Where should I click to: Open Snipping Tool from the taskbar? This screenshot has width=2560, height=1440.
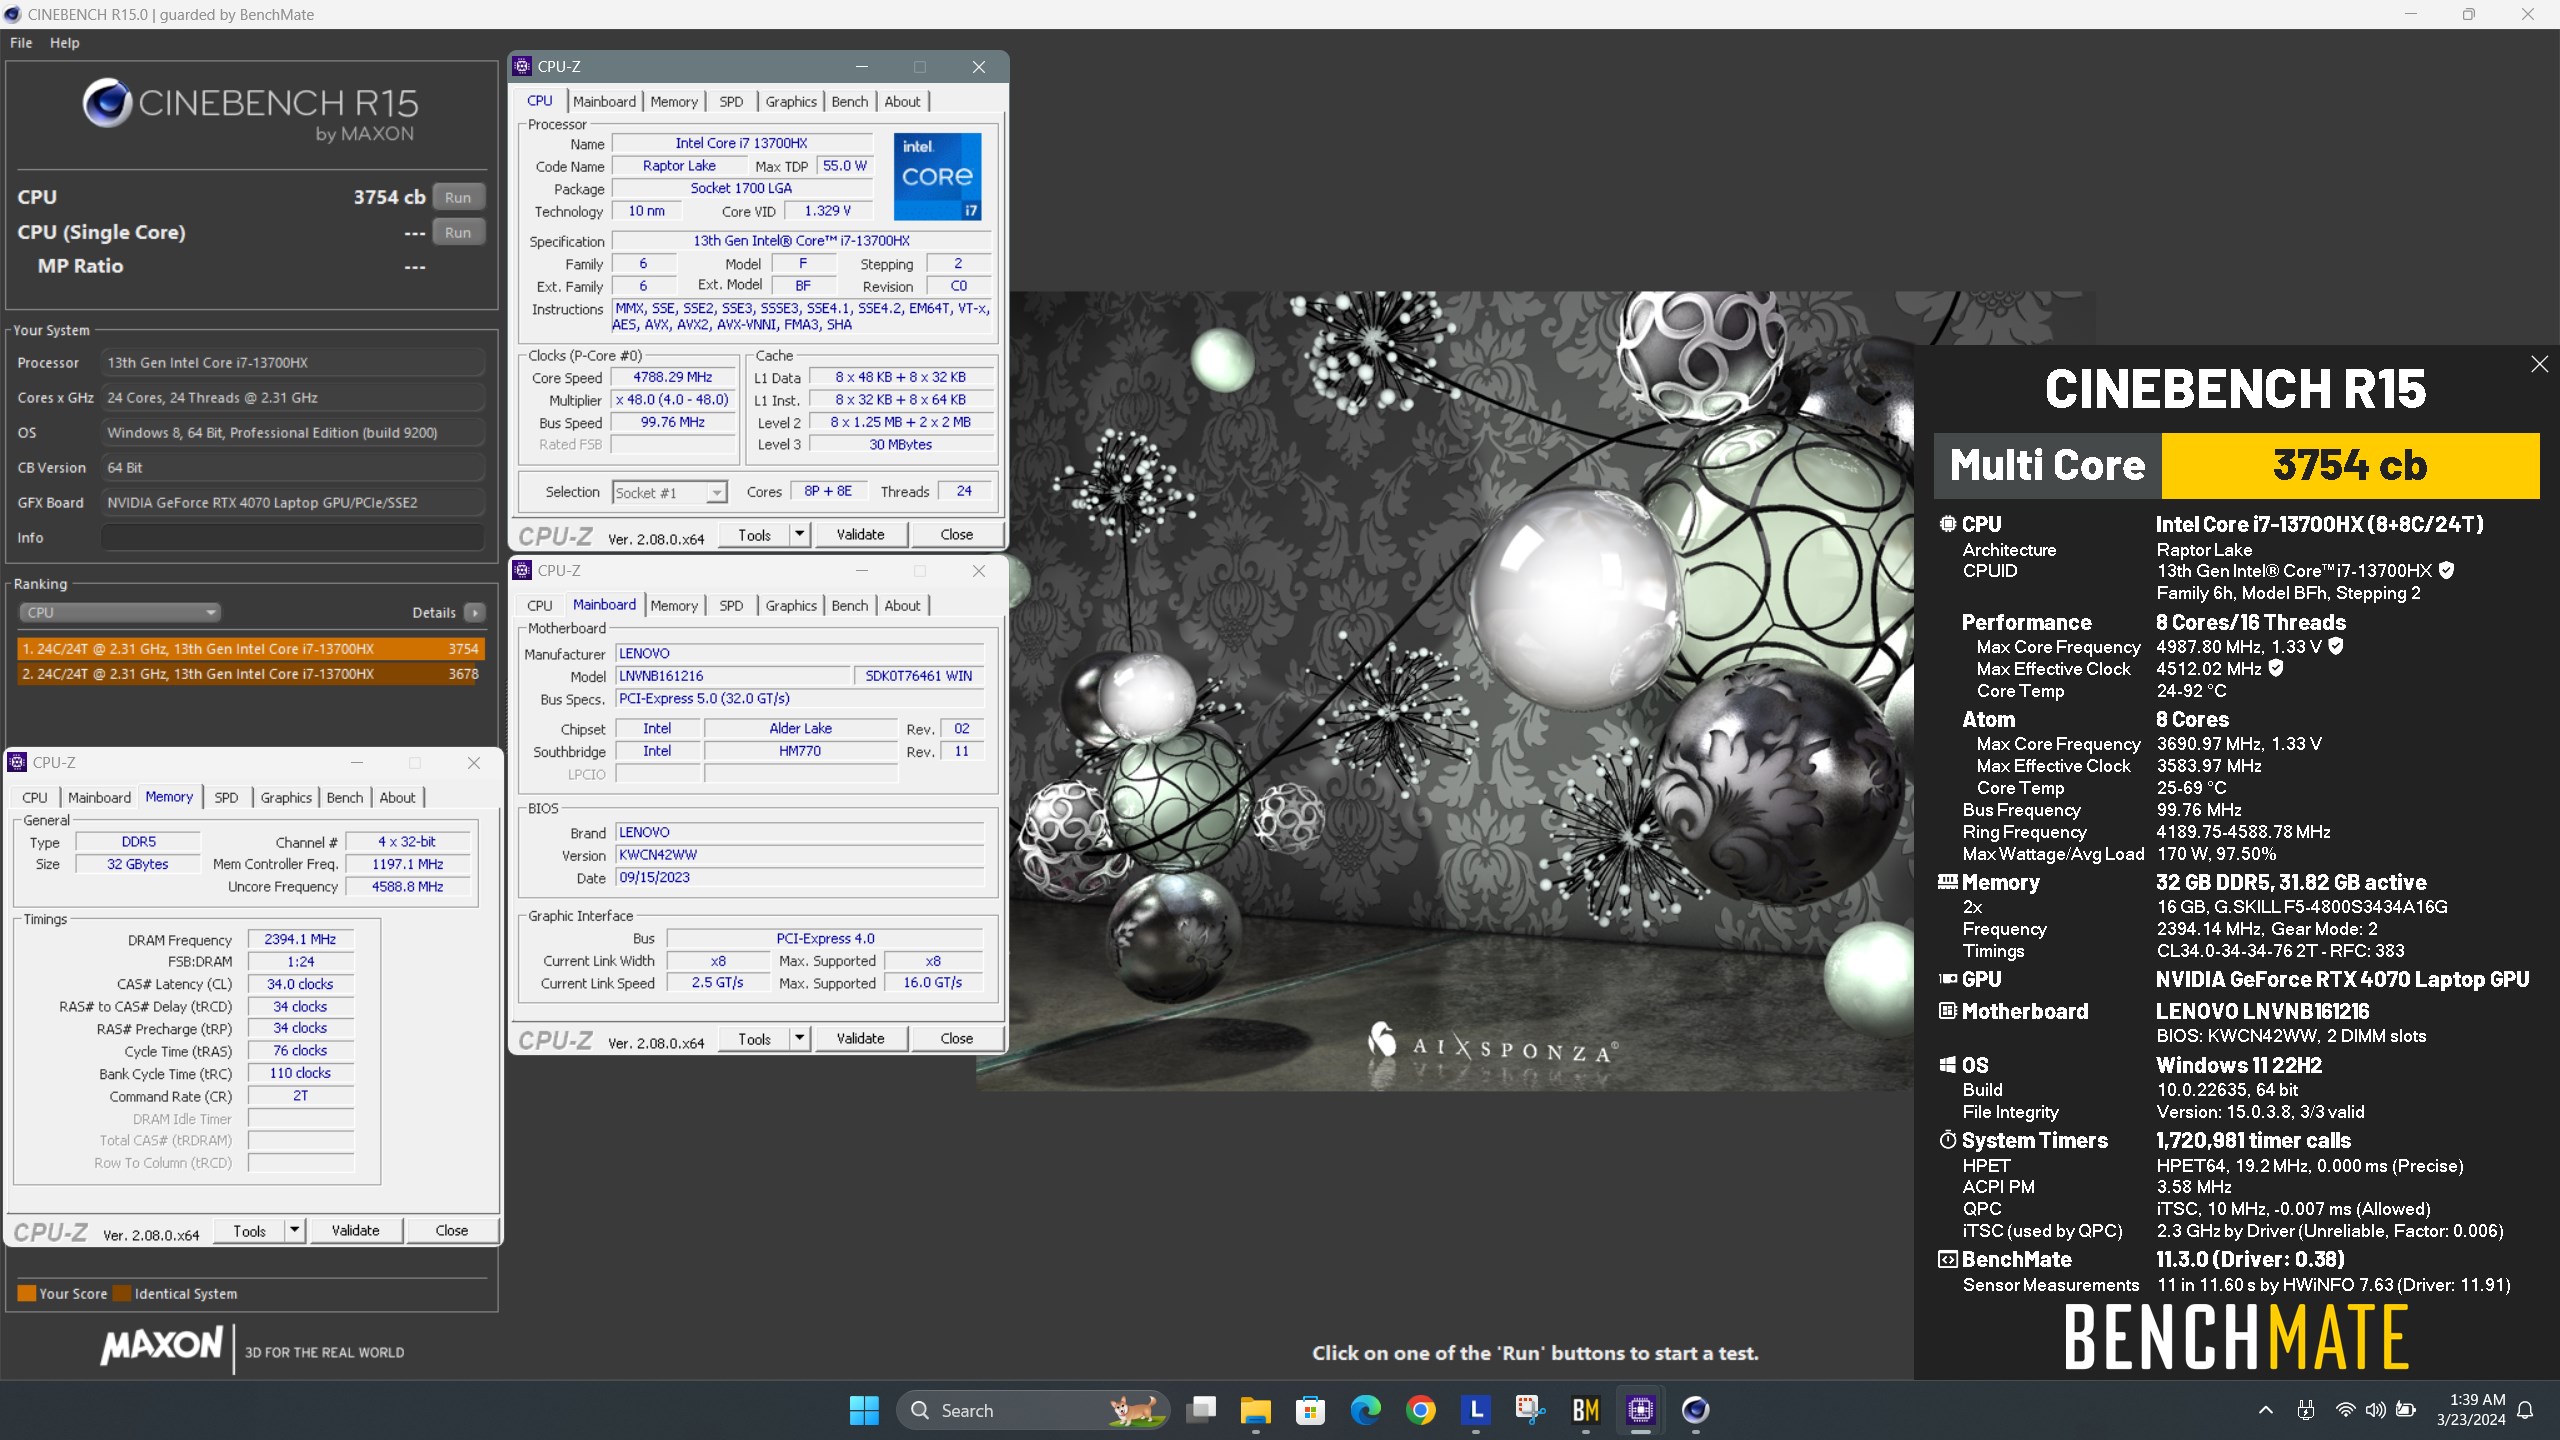[x=1530, y=1410]
